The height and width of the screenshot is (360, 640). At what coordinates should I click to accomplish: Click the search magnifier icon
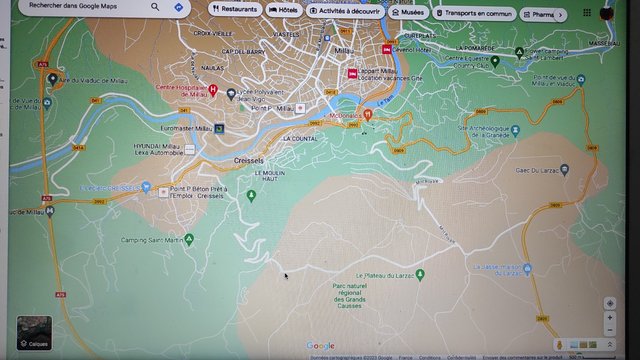tap(155, 7)
